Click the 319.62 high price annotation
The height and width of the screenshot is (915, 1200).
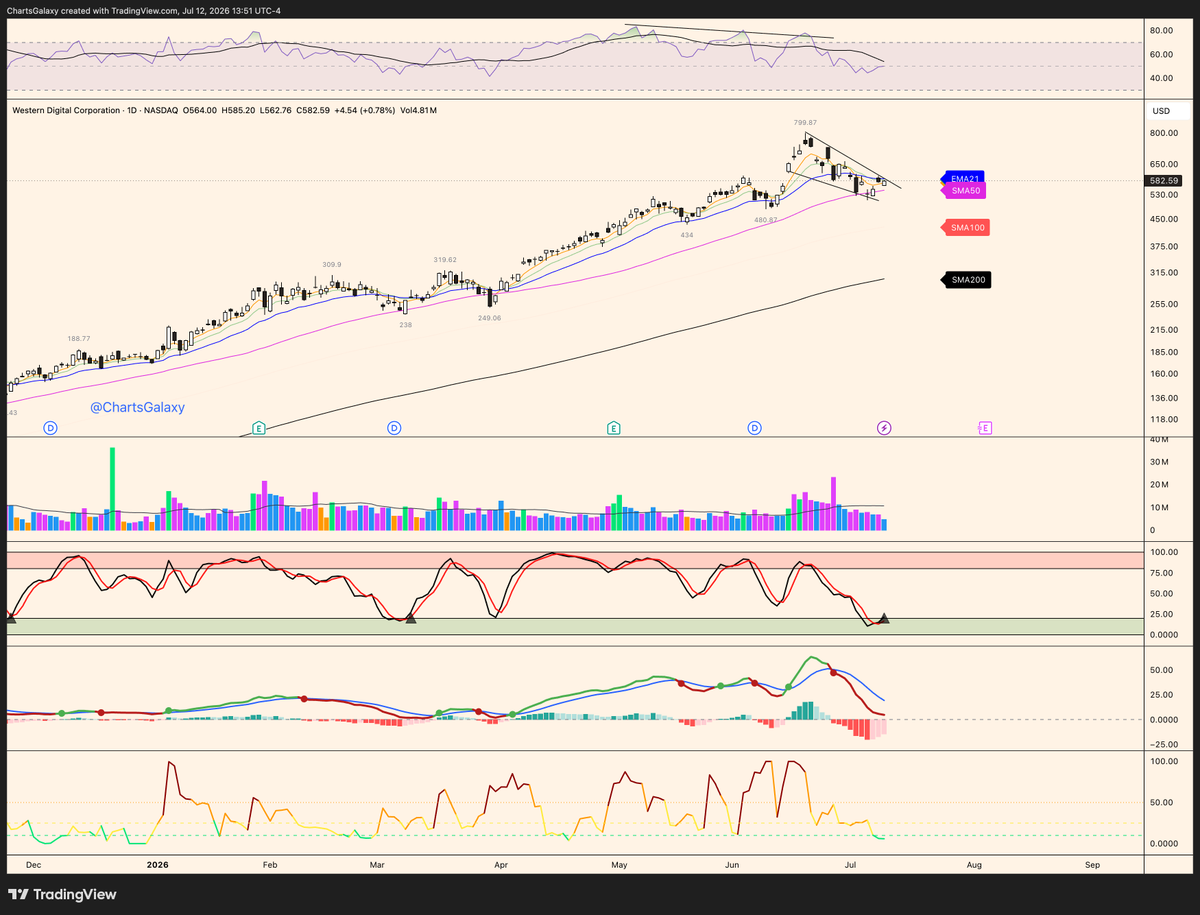pyautogui.click(x=445, y=259)
